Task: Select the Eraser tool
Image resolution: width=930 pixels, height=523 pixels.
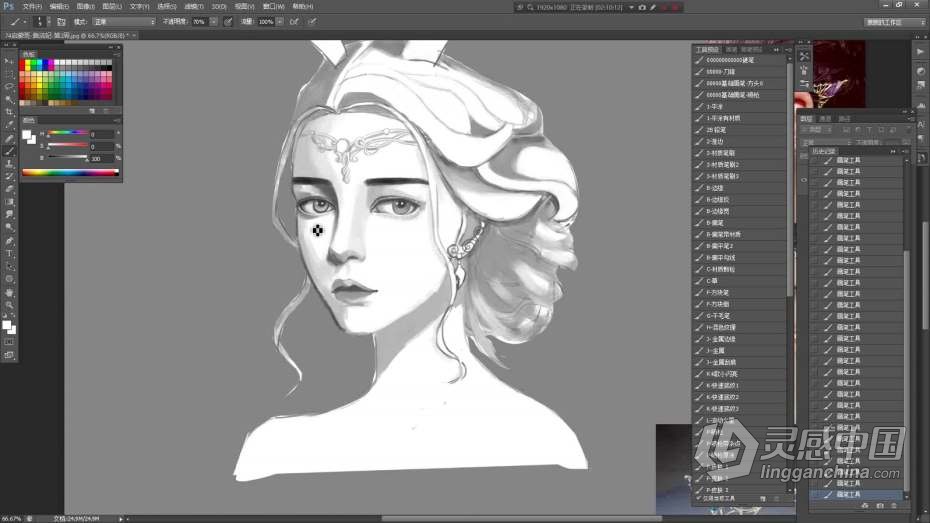Action: [x=9, y=189]
